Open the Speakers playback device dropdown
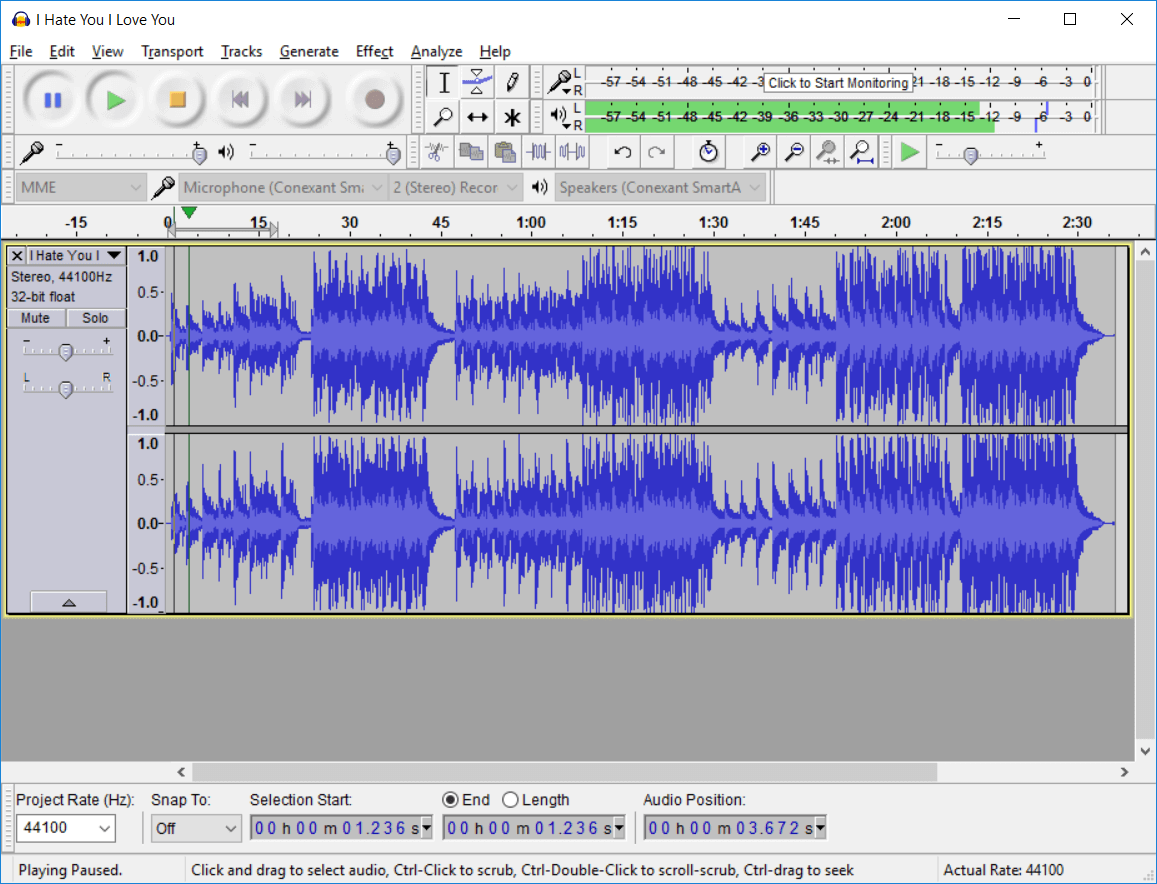Image resolution: width=1157 pixels, height=884 pixels. tap(660, 187)
